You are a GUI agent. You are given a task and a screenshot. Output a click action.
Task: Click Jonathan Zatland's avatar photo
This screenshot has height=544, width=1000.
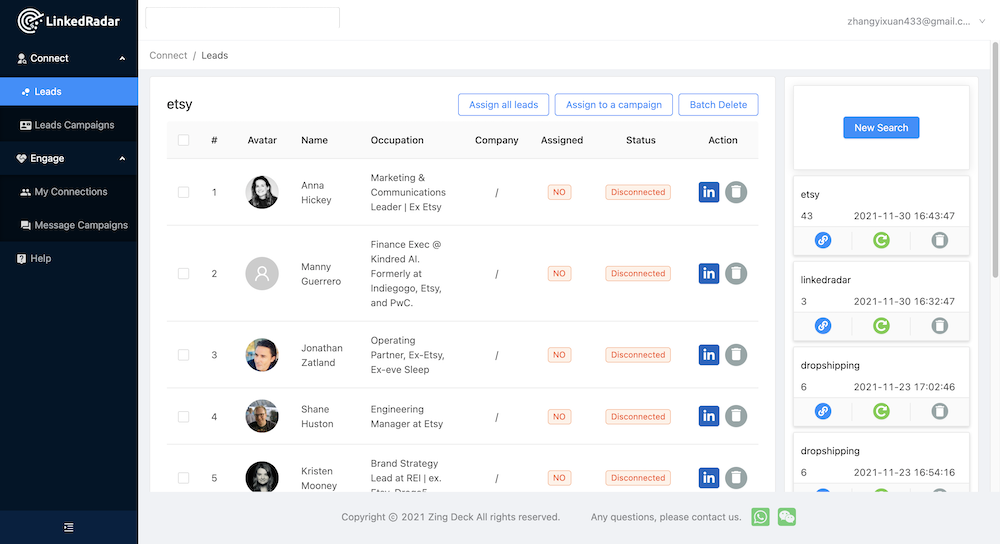click(x=262, y=355)
